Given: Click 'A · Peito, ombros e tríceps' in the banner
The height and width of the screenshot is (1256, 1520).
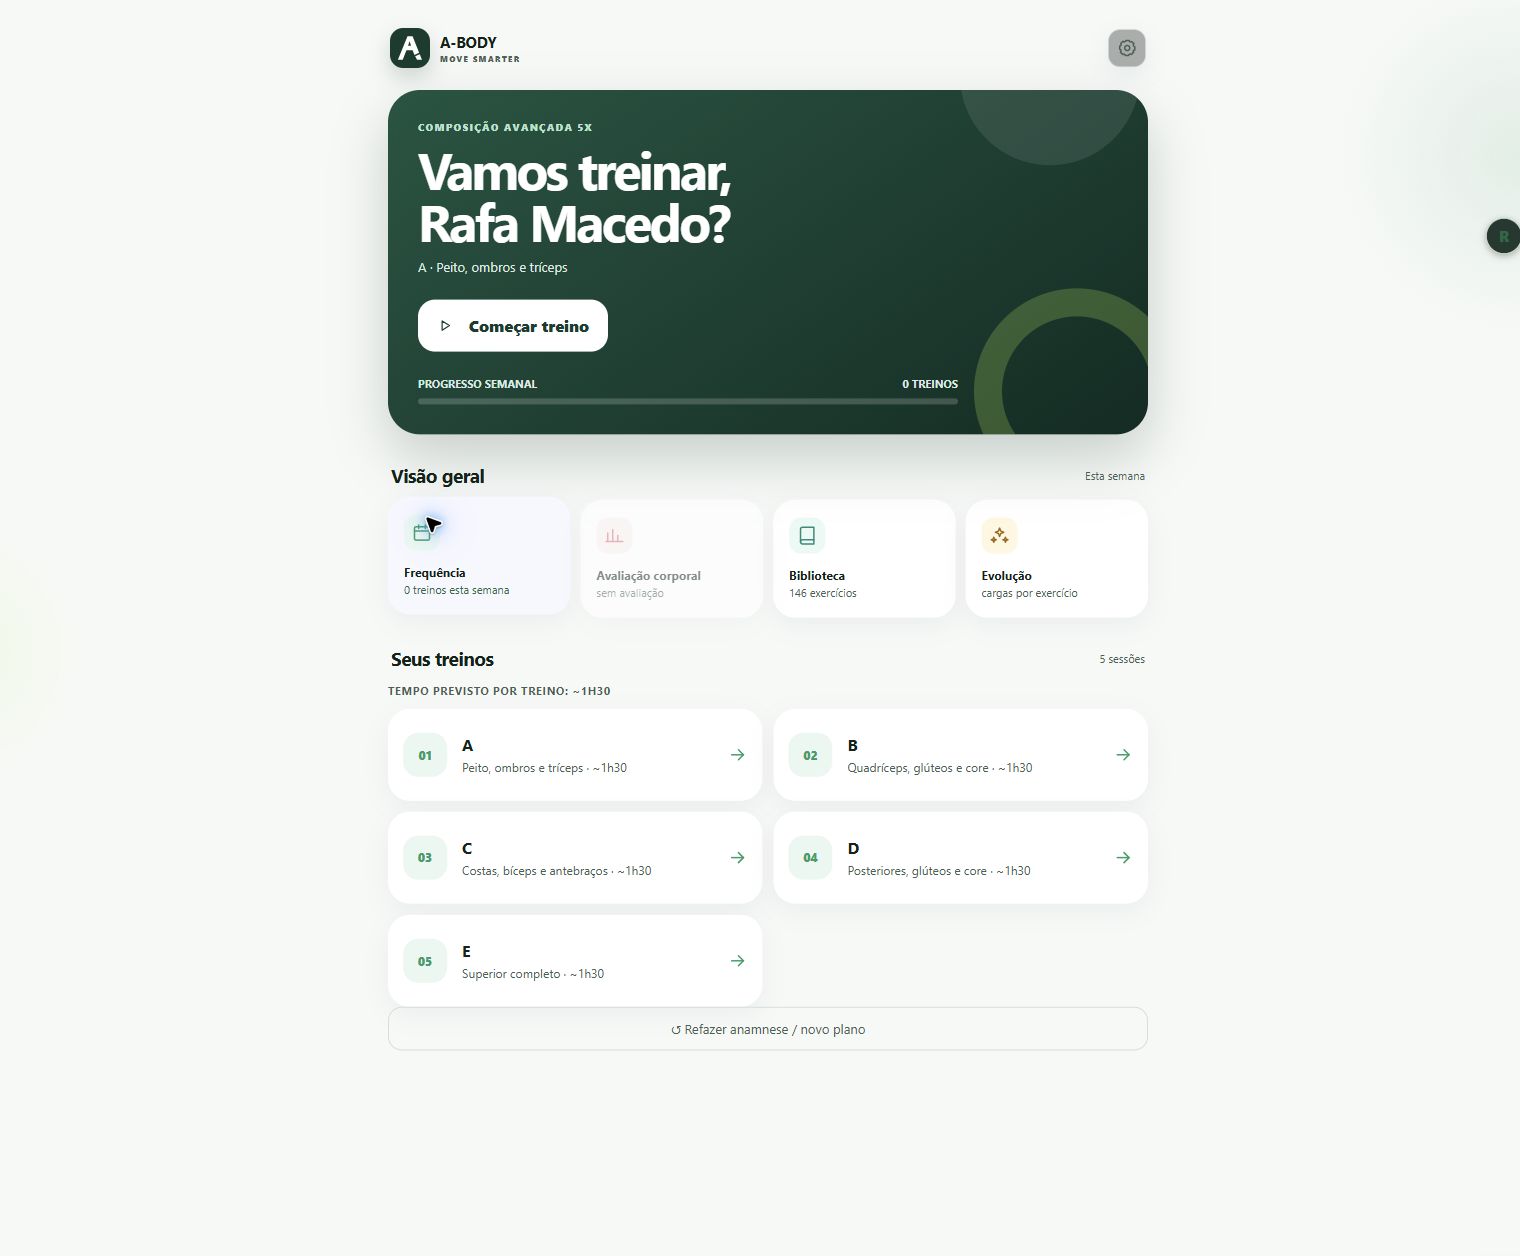Looking at the screenshot, I should (x=493, y=268).
